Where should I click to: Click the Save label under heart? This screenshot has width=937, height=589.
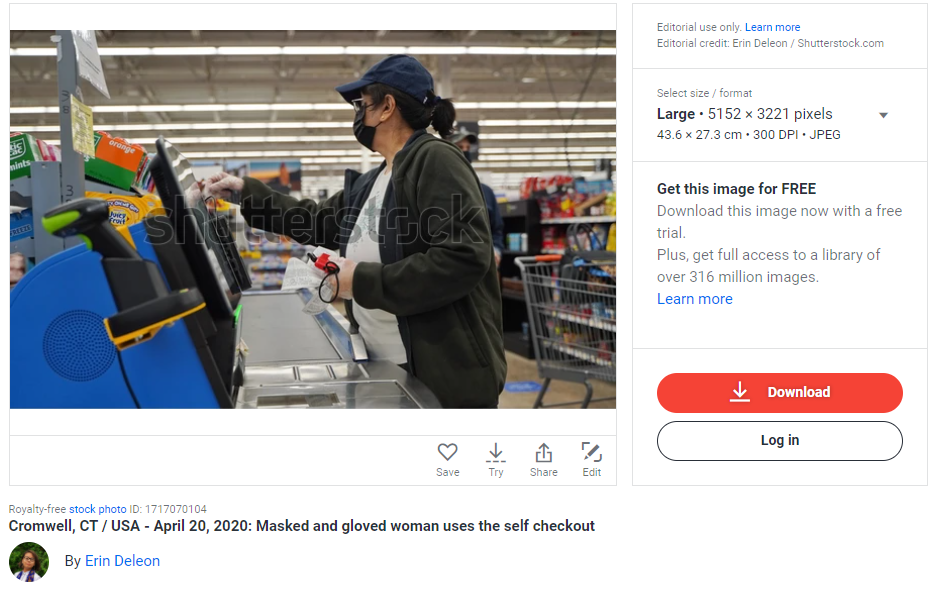(x=448, y=472)
